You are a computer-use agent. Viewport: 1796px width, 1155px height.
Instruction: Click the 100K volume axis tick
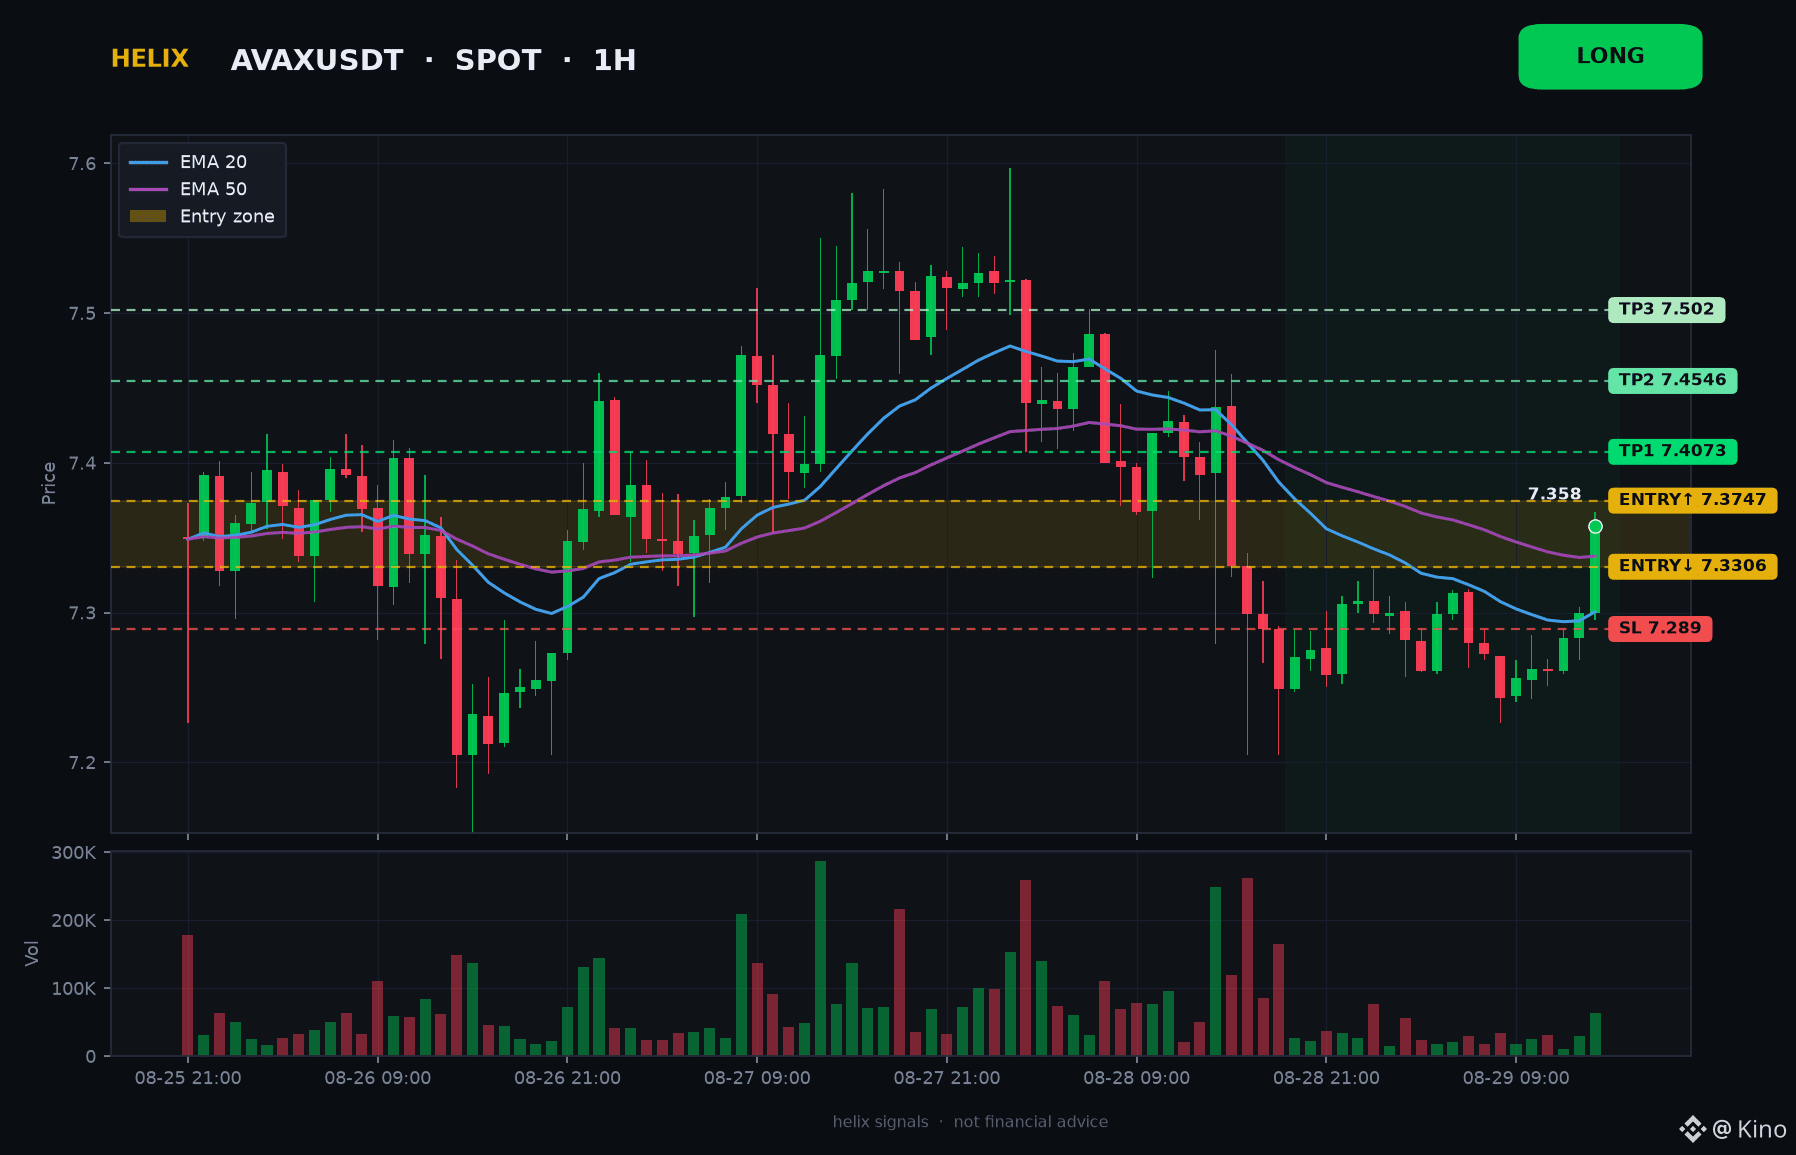(x=74, y=989)
